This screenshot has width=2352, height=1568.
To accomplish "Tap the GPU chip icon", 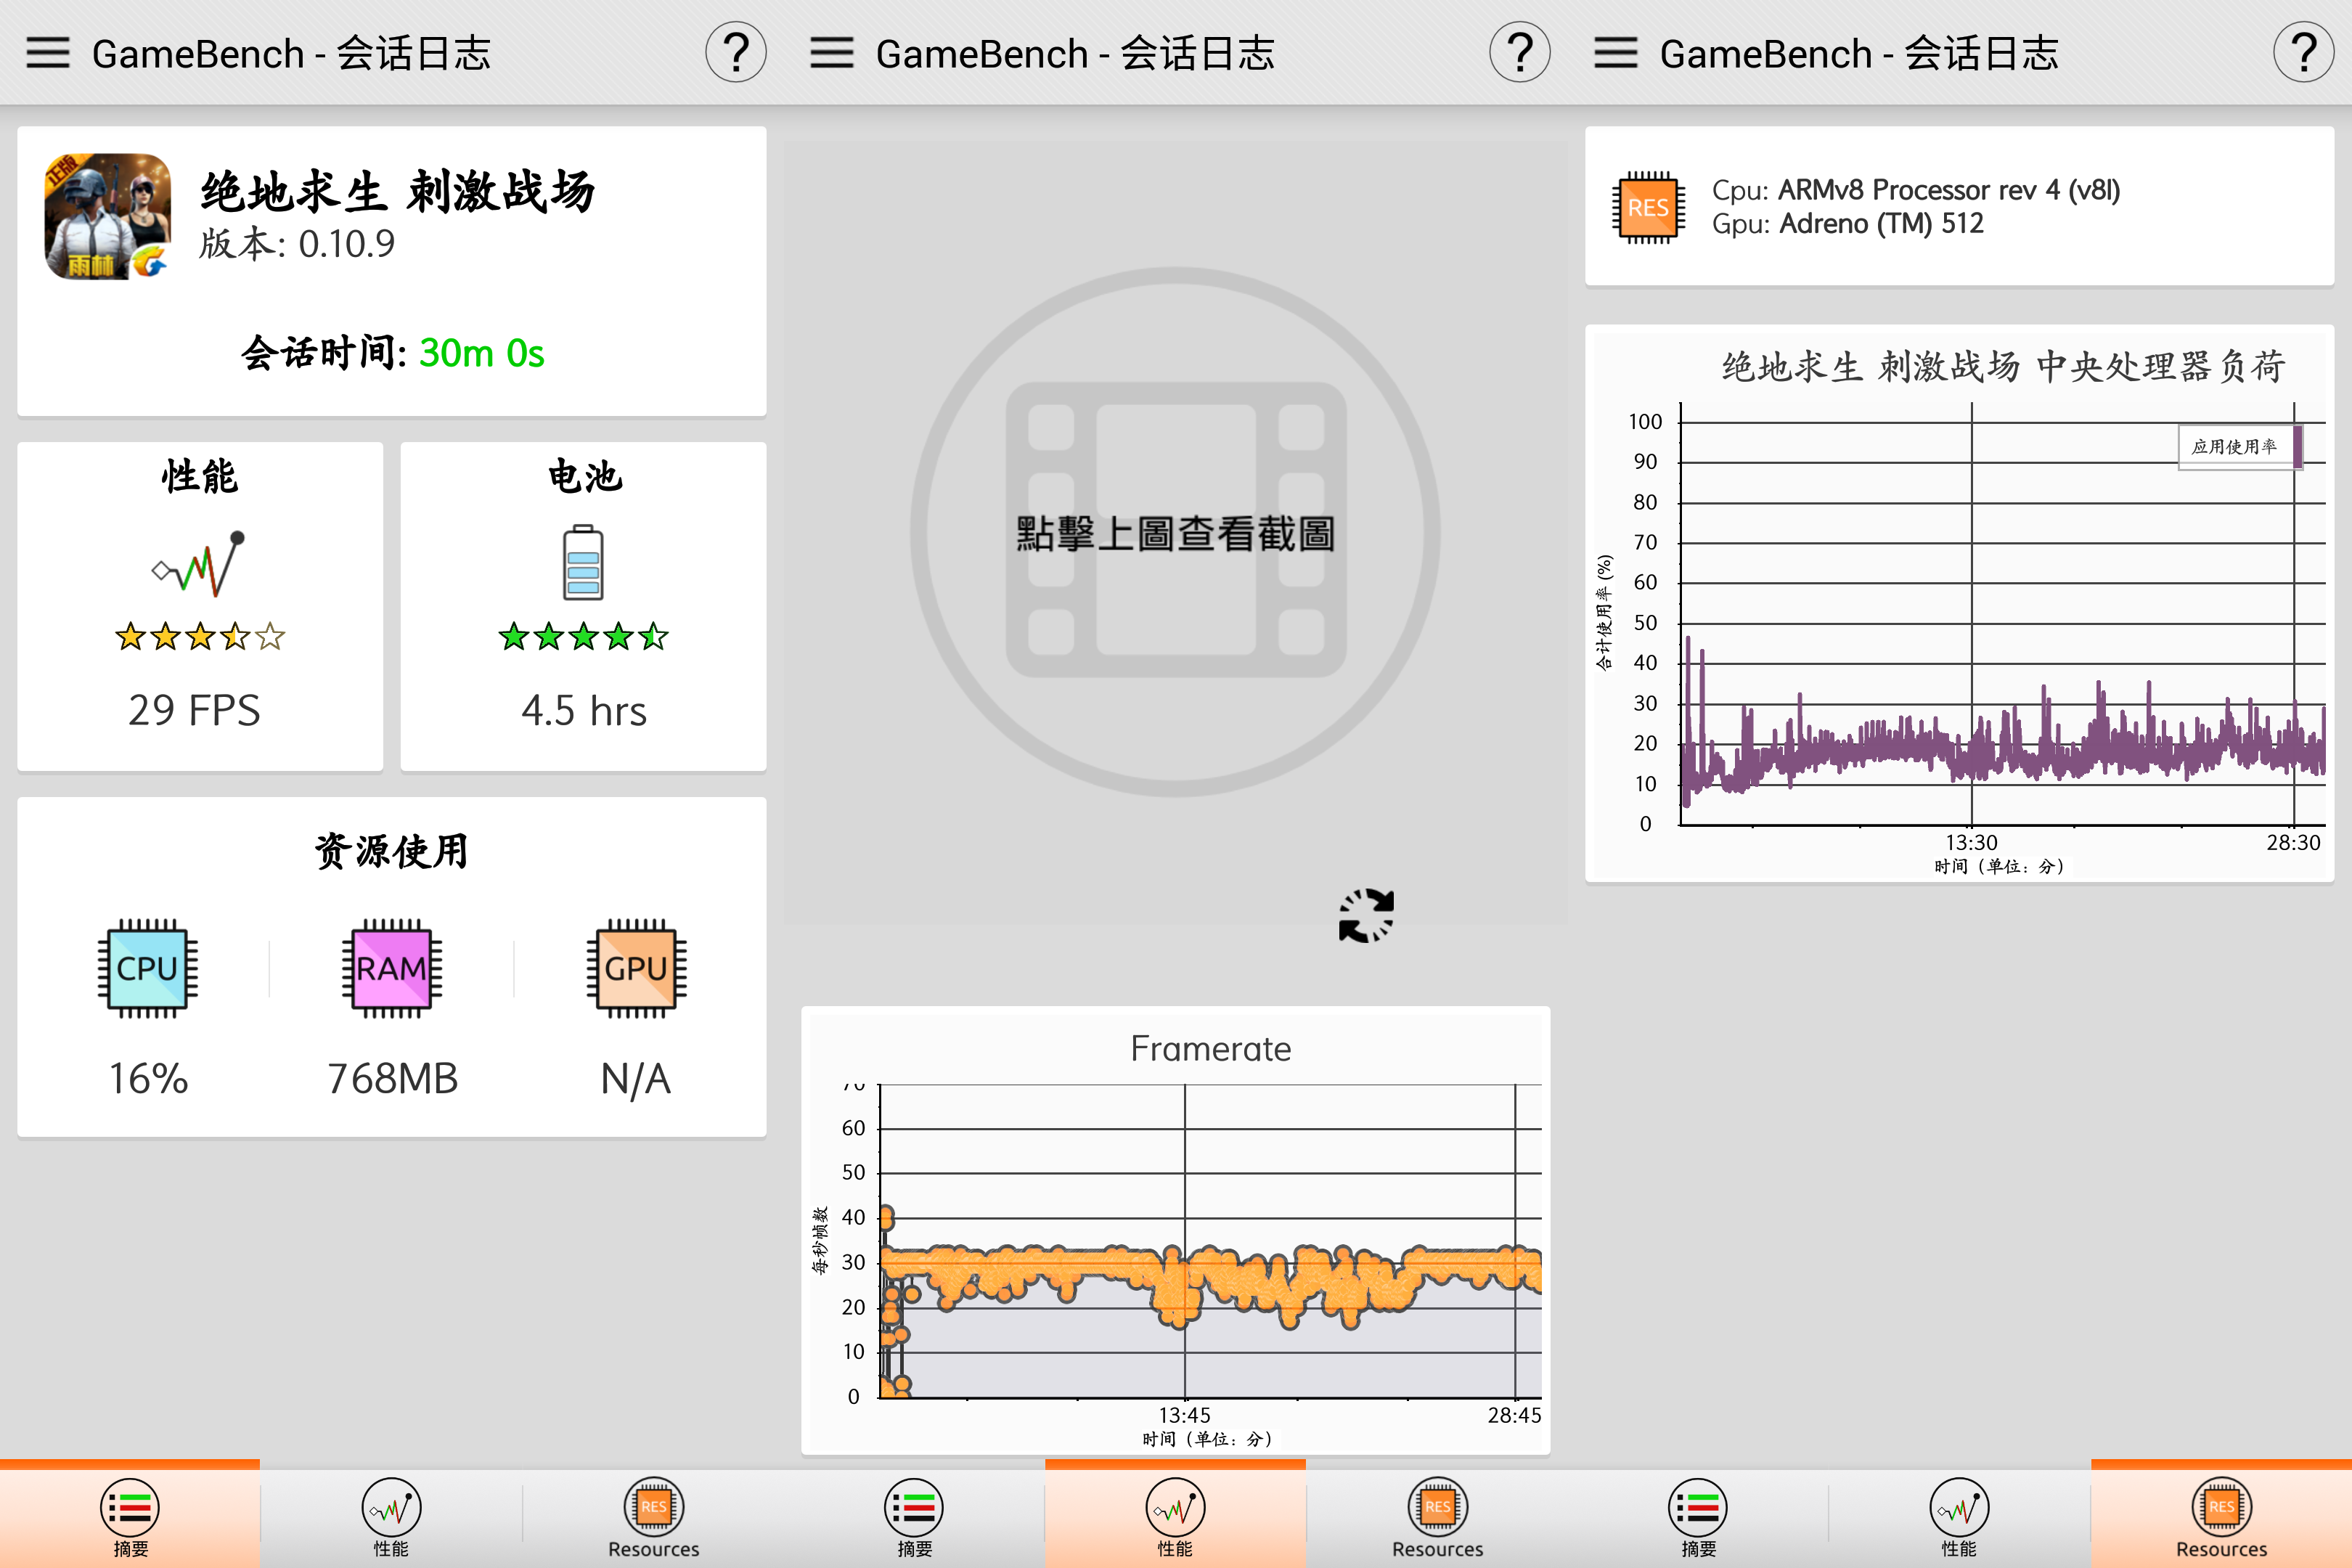I will click(636, 968).
